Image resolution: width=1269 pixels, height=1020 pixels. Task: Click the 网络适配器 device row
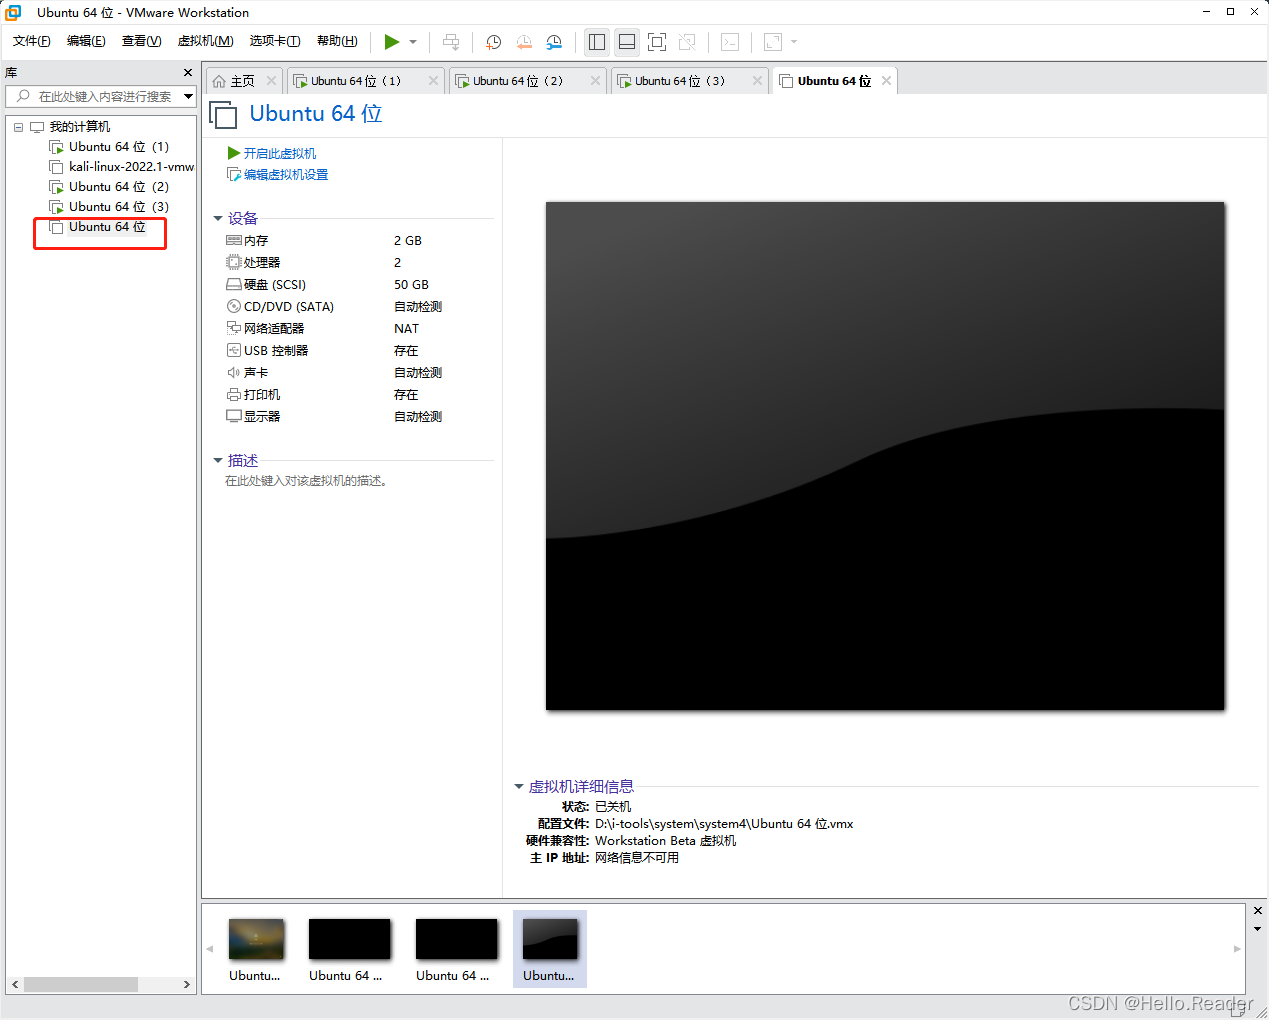pyautogui.click(x=334, y=329)
